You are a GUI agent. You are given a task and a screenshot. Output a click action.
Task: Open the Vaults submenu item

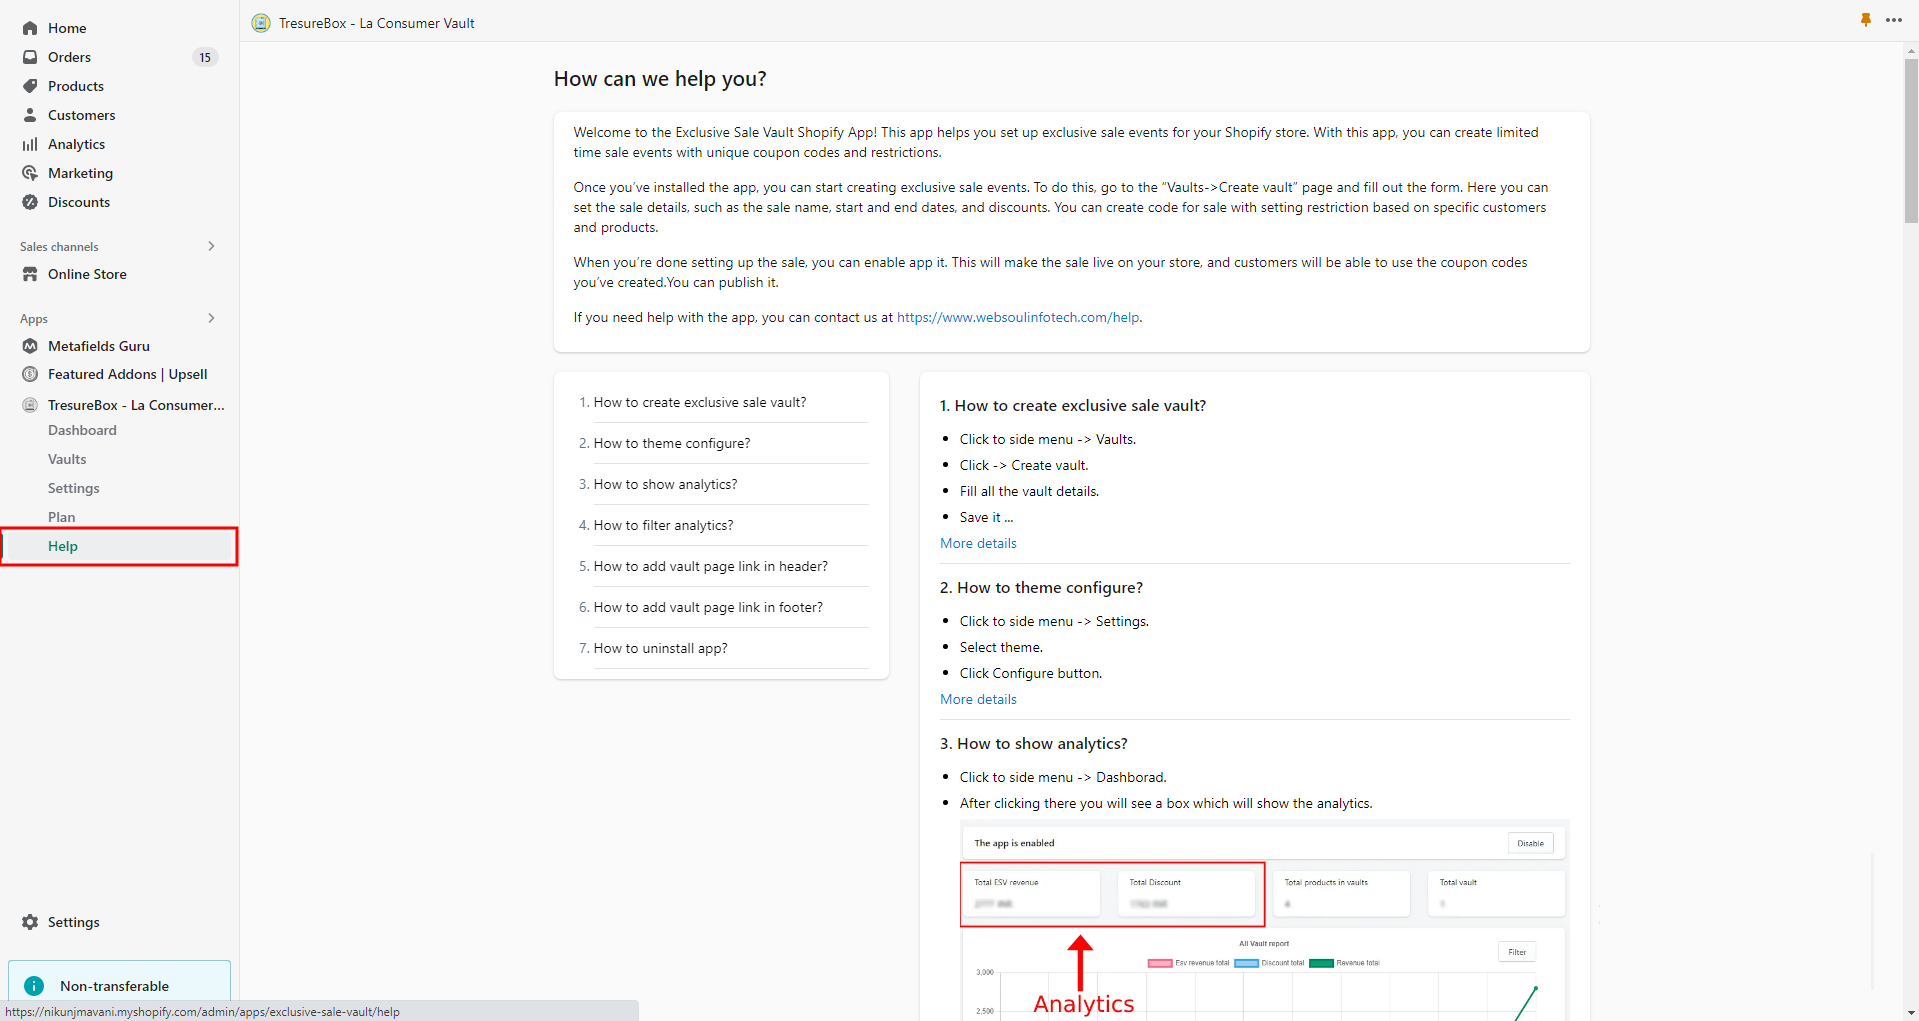click(67, 459)
